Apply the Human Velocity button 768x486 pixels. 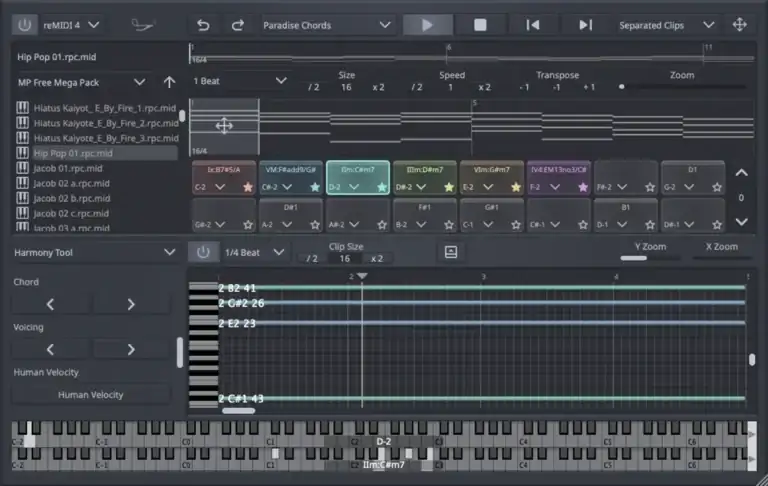coord(91,395)
